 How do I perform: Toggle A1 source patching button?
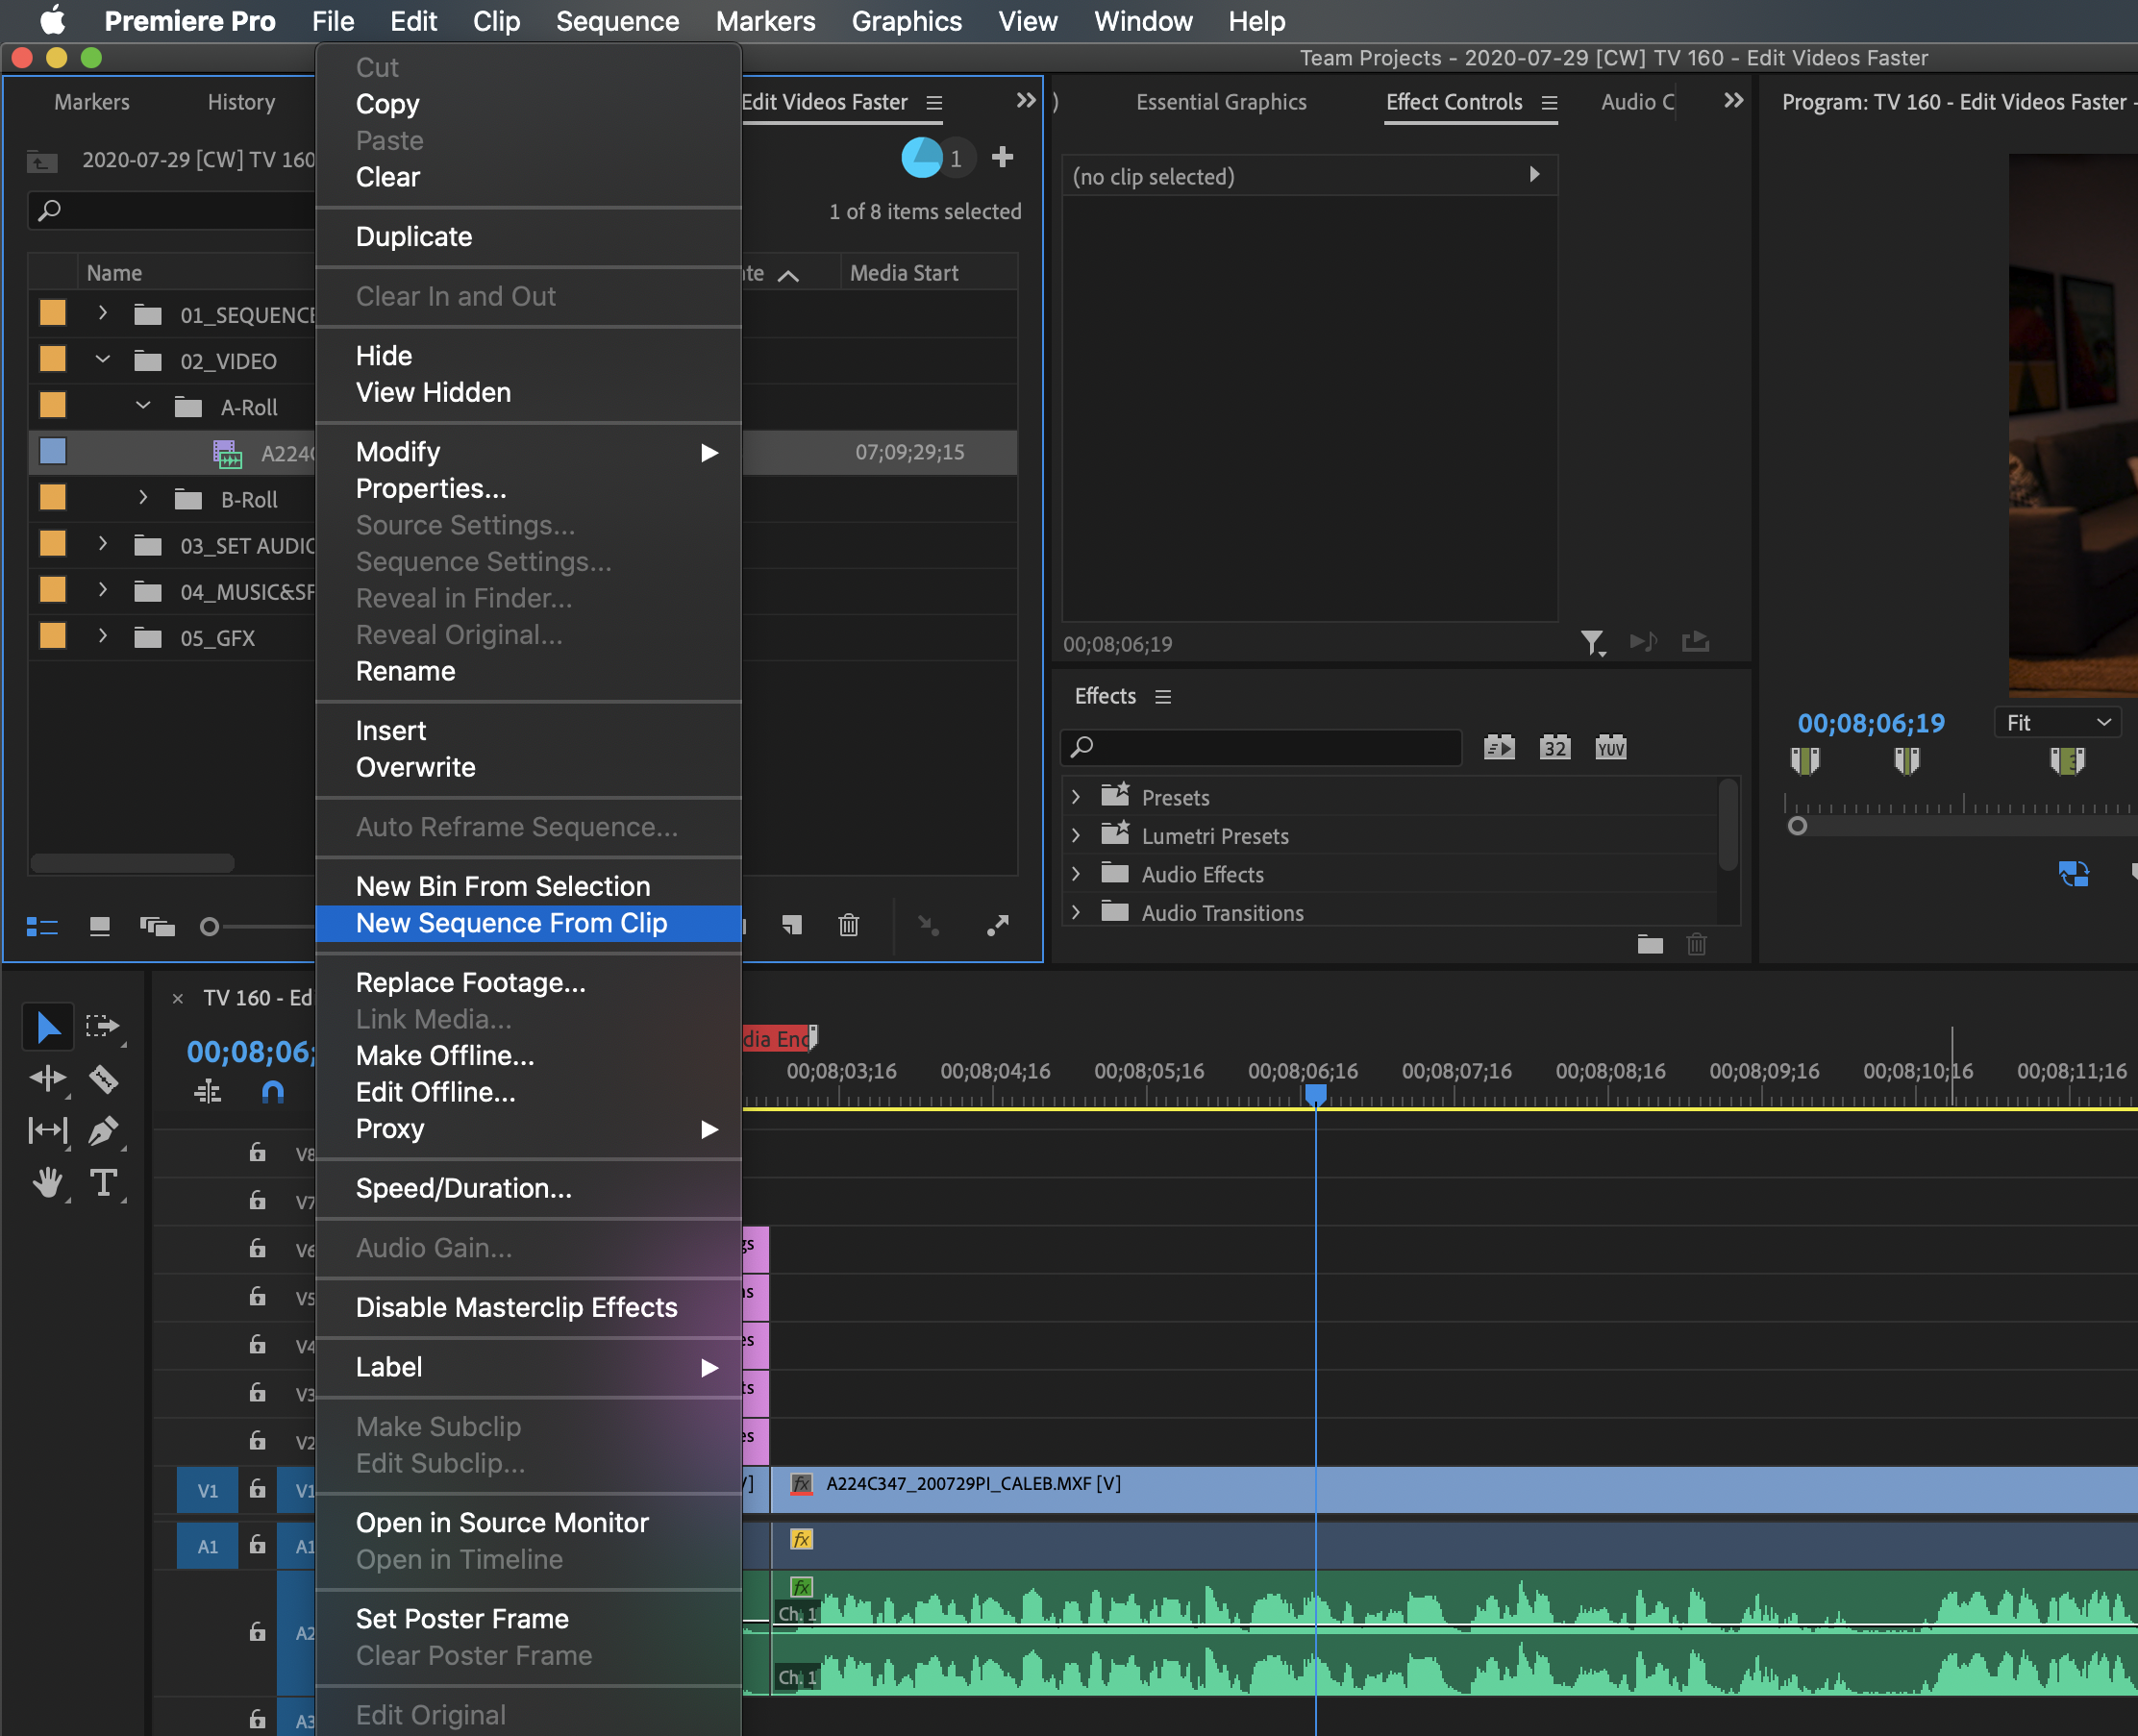pyautogui.click(x=207, y=1546)
